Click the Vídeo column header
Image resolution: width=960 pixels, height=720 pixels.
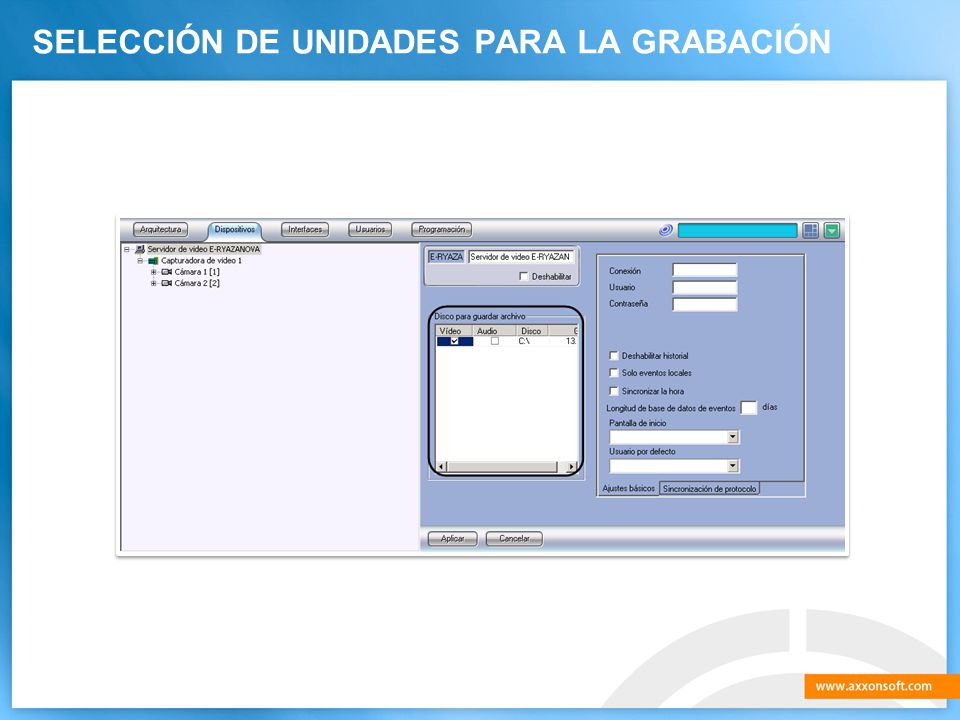[454, 331]
